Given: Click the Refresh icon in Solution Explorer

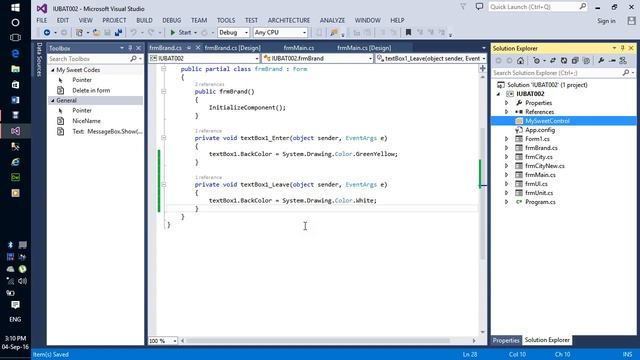Looking at the screenshot, I should [x=564, y=60].
